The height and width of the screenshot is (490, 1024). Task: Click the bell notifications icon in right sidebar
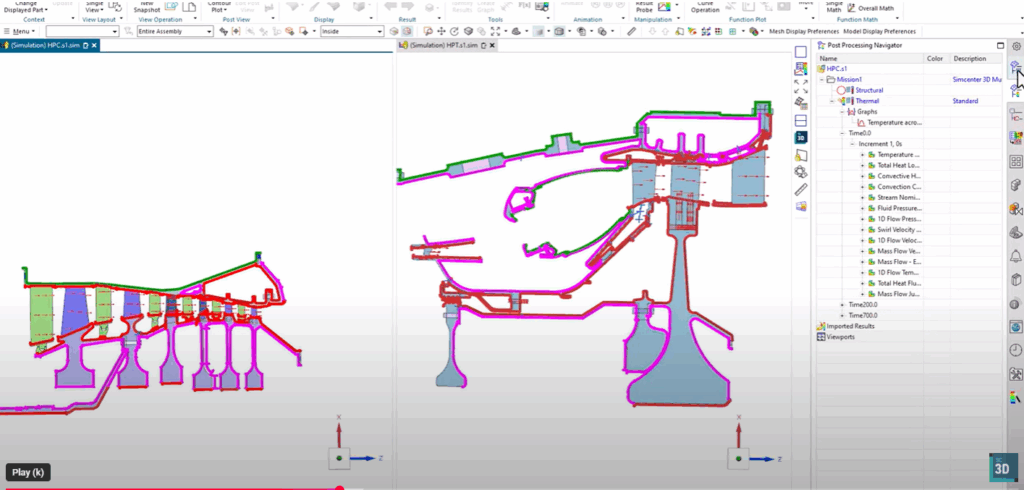tap(1016, 255)
